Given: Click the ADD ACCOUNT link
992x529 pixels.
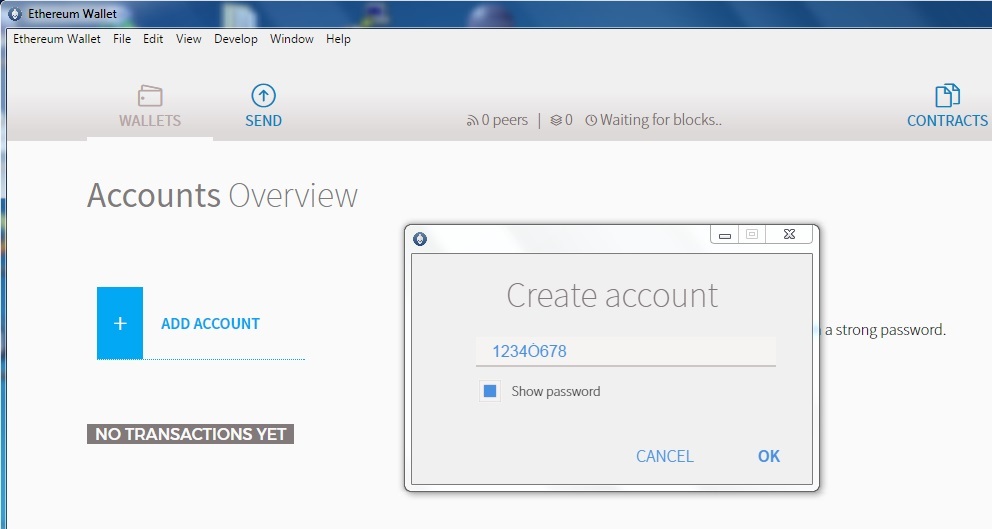Looking at the screenshot, I should [211, 323].
